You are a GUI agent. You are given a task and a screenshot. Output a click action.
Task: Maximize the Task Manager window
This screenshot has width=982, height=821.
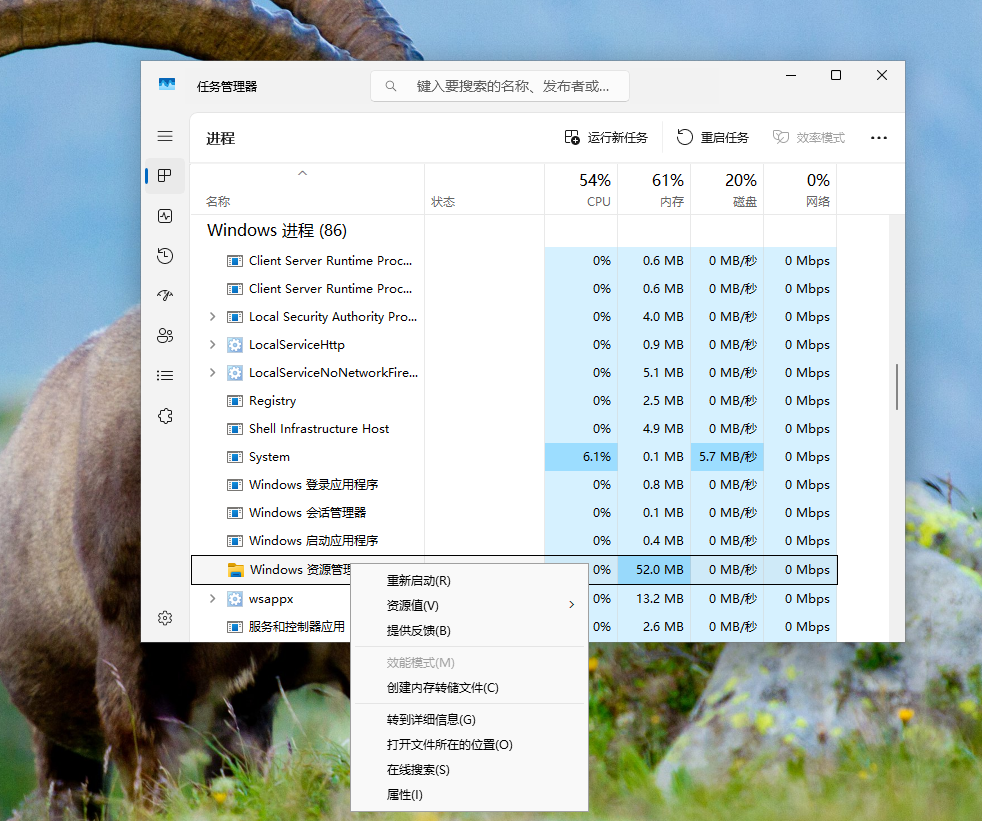835,75
